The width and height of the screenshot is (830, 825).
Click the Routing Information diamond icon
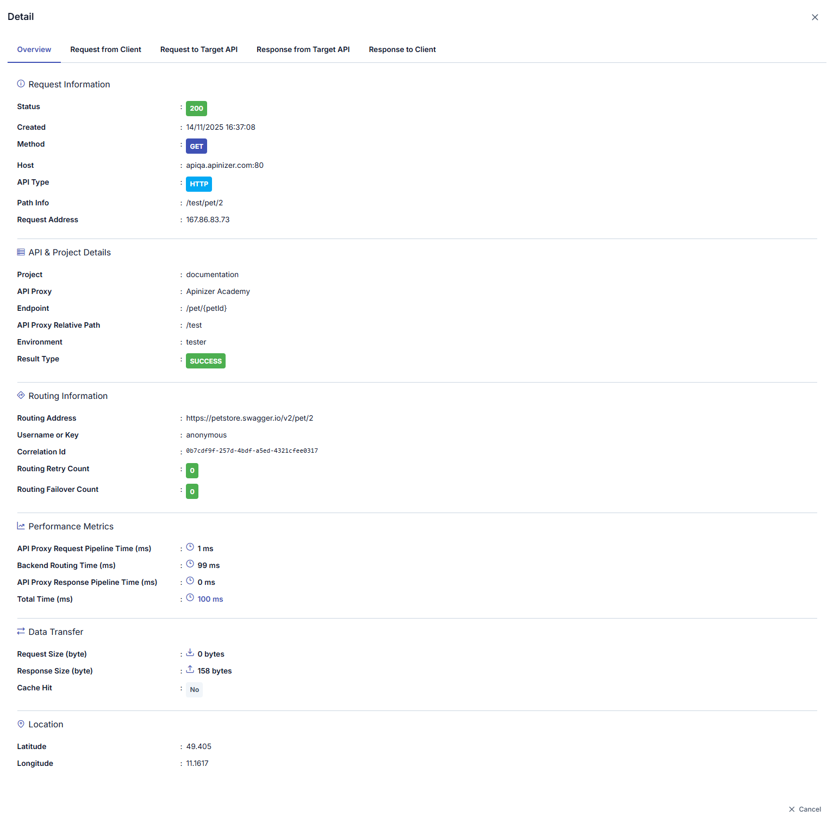(x=21, y=395)
